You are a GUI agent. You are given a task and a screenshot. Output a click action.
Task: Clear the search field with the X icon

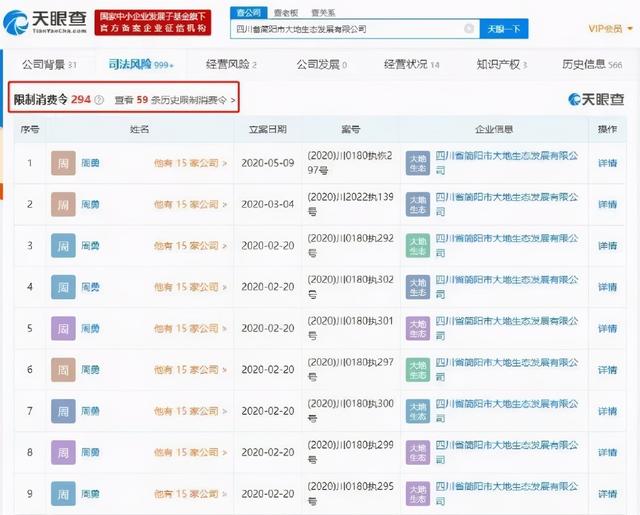click(x=469, y=29)
